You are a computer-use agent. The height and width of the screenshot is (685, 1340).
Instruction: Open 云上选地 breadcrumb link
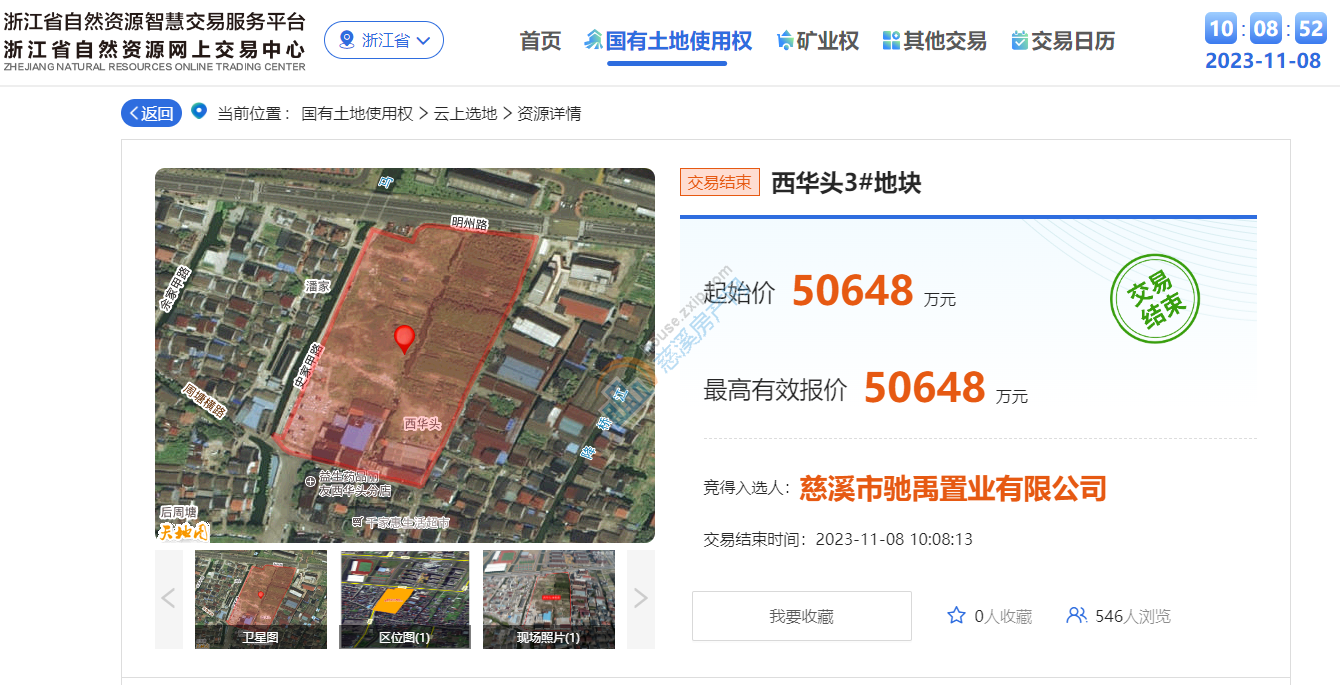[465, 113]
